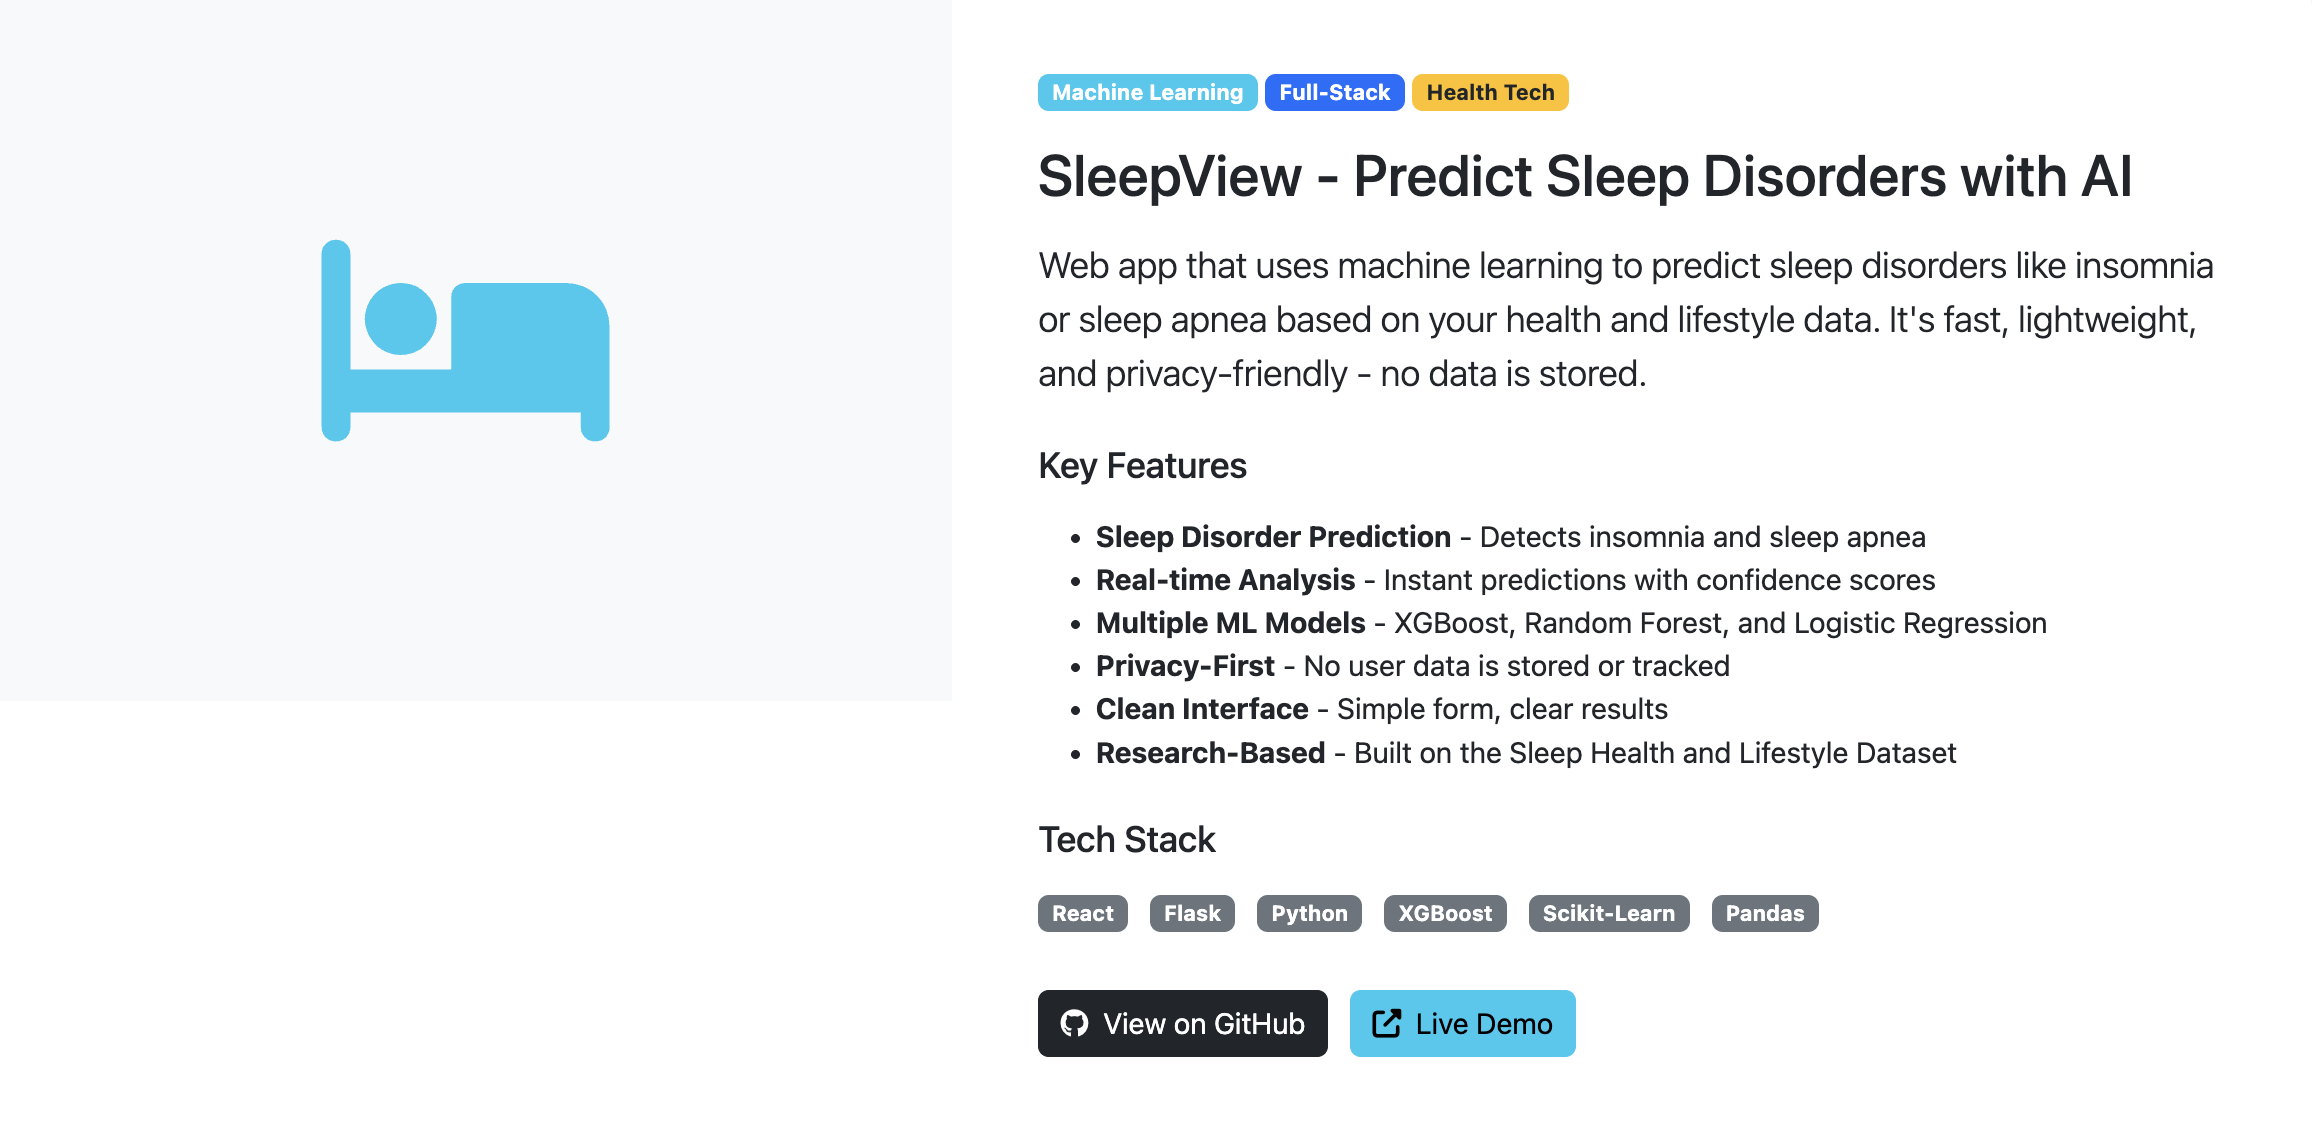Image resolution: width=2312 pixels, height=1124 pixels.
Task: Select the XGBoost tech stack badge
Action: (x=1444, y=913)
